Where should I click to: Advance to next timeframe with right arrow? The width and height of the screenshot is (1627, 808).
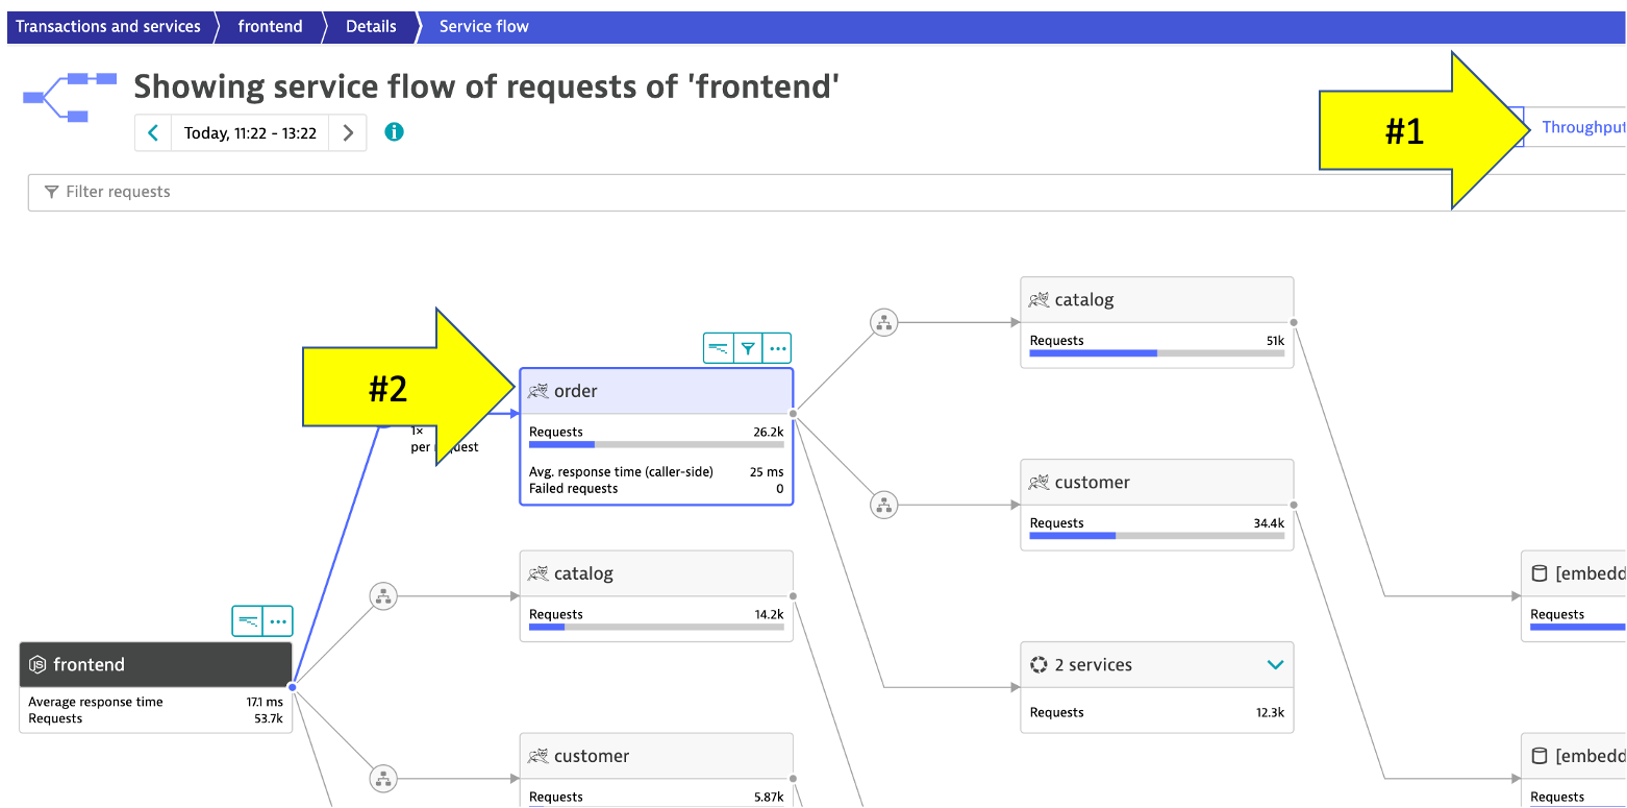point(348,133)
